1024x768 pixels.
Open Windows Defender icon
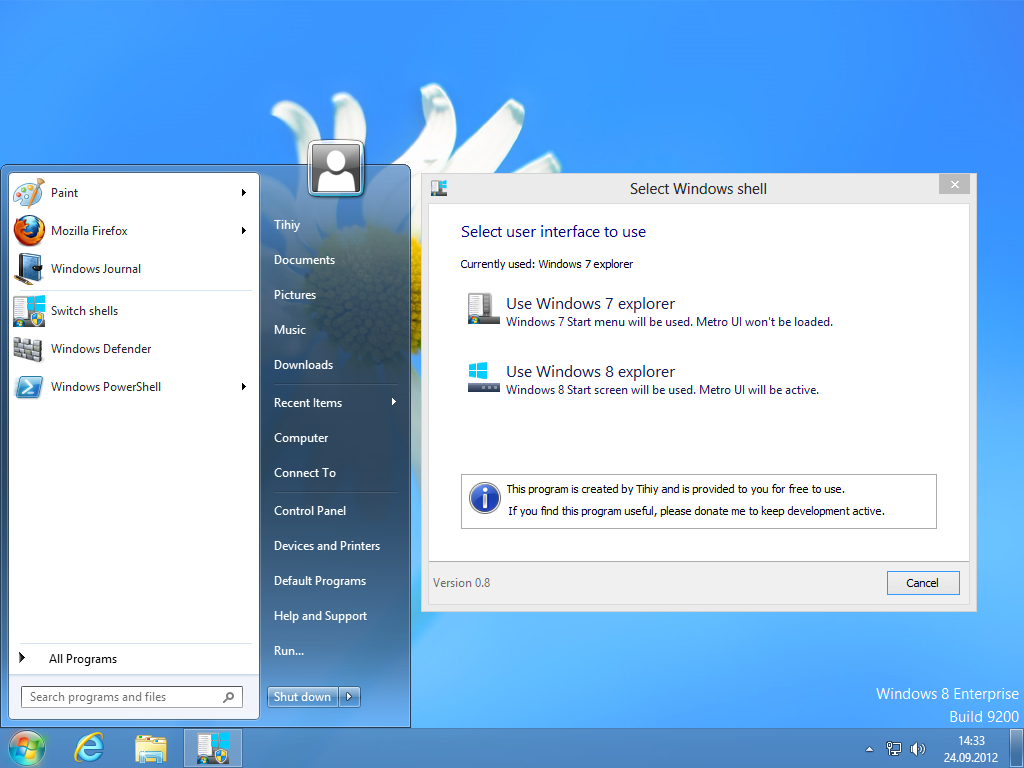click(x=29, y=349)
